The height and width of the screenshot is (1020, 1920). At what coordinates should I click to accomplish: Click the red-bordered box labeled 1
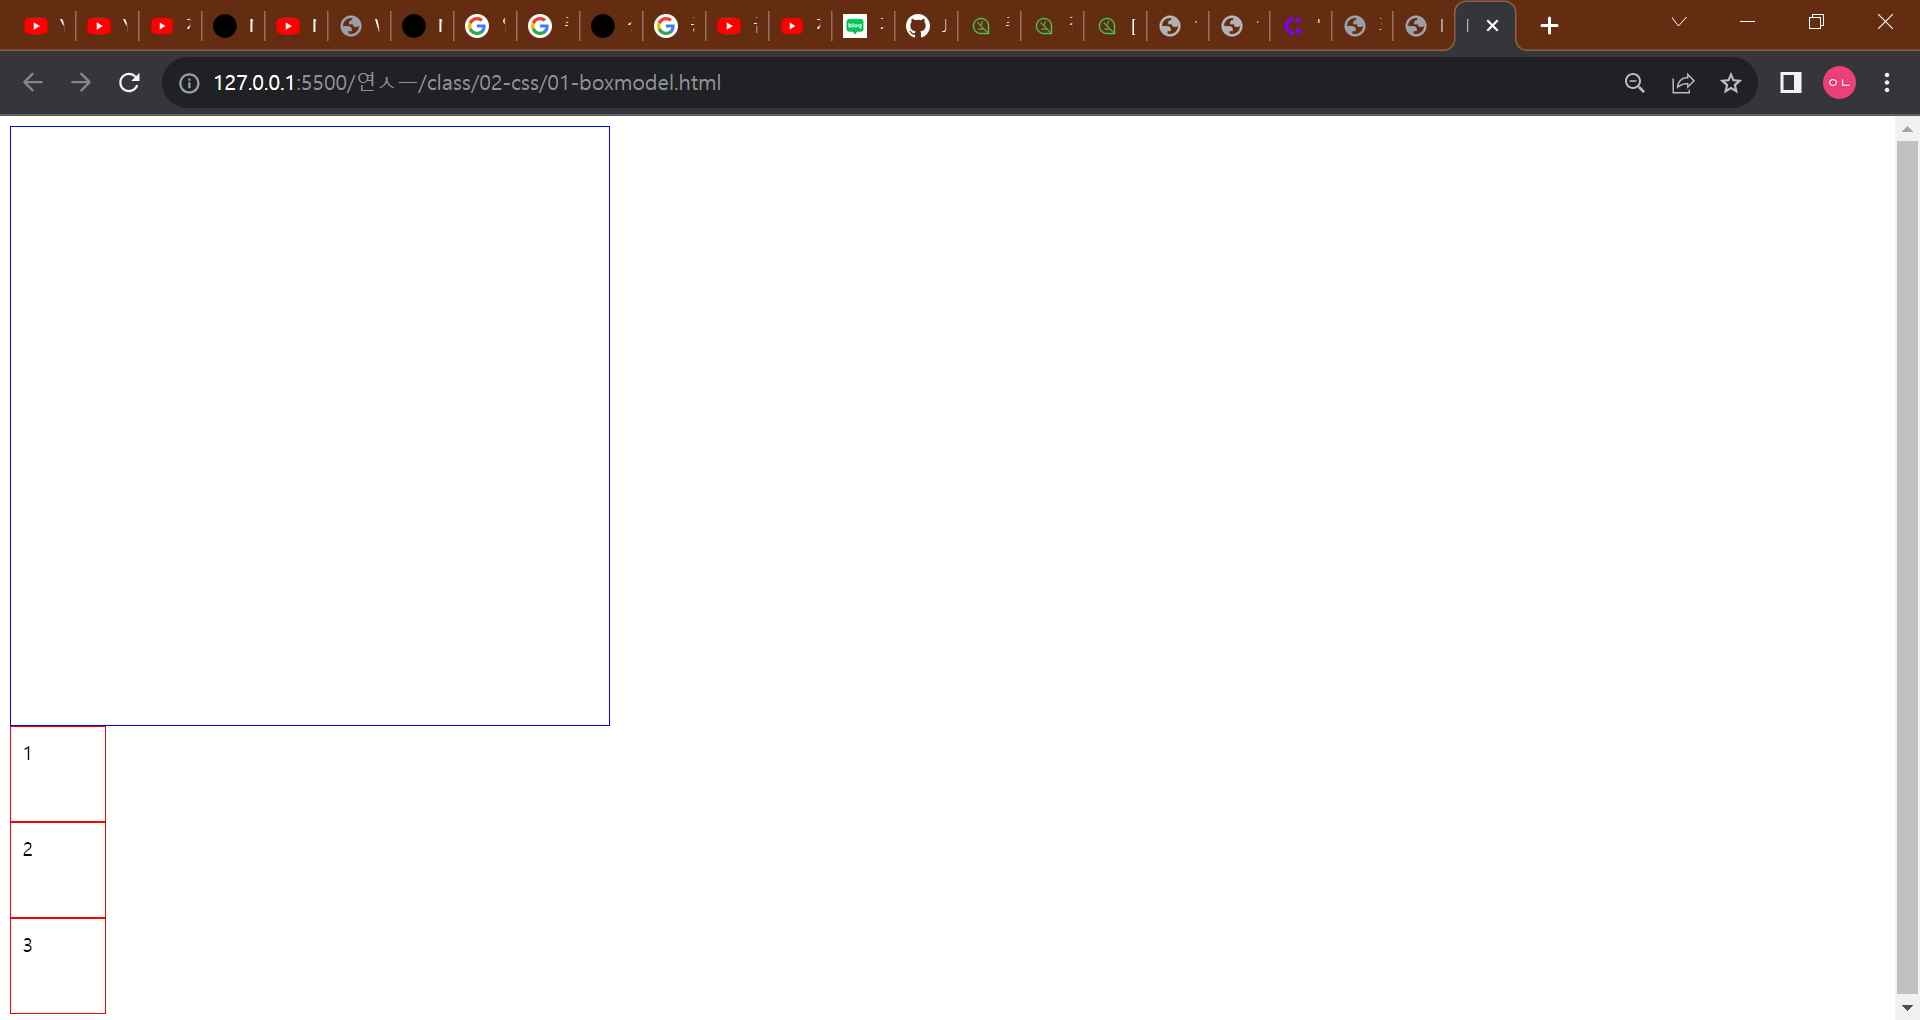click(58, 774)
